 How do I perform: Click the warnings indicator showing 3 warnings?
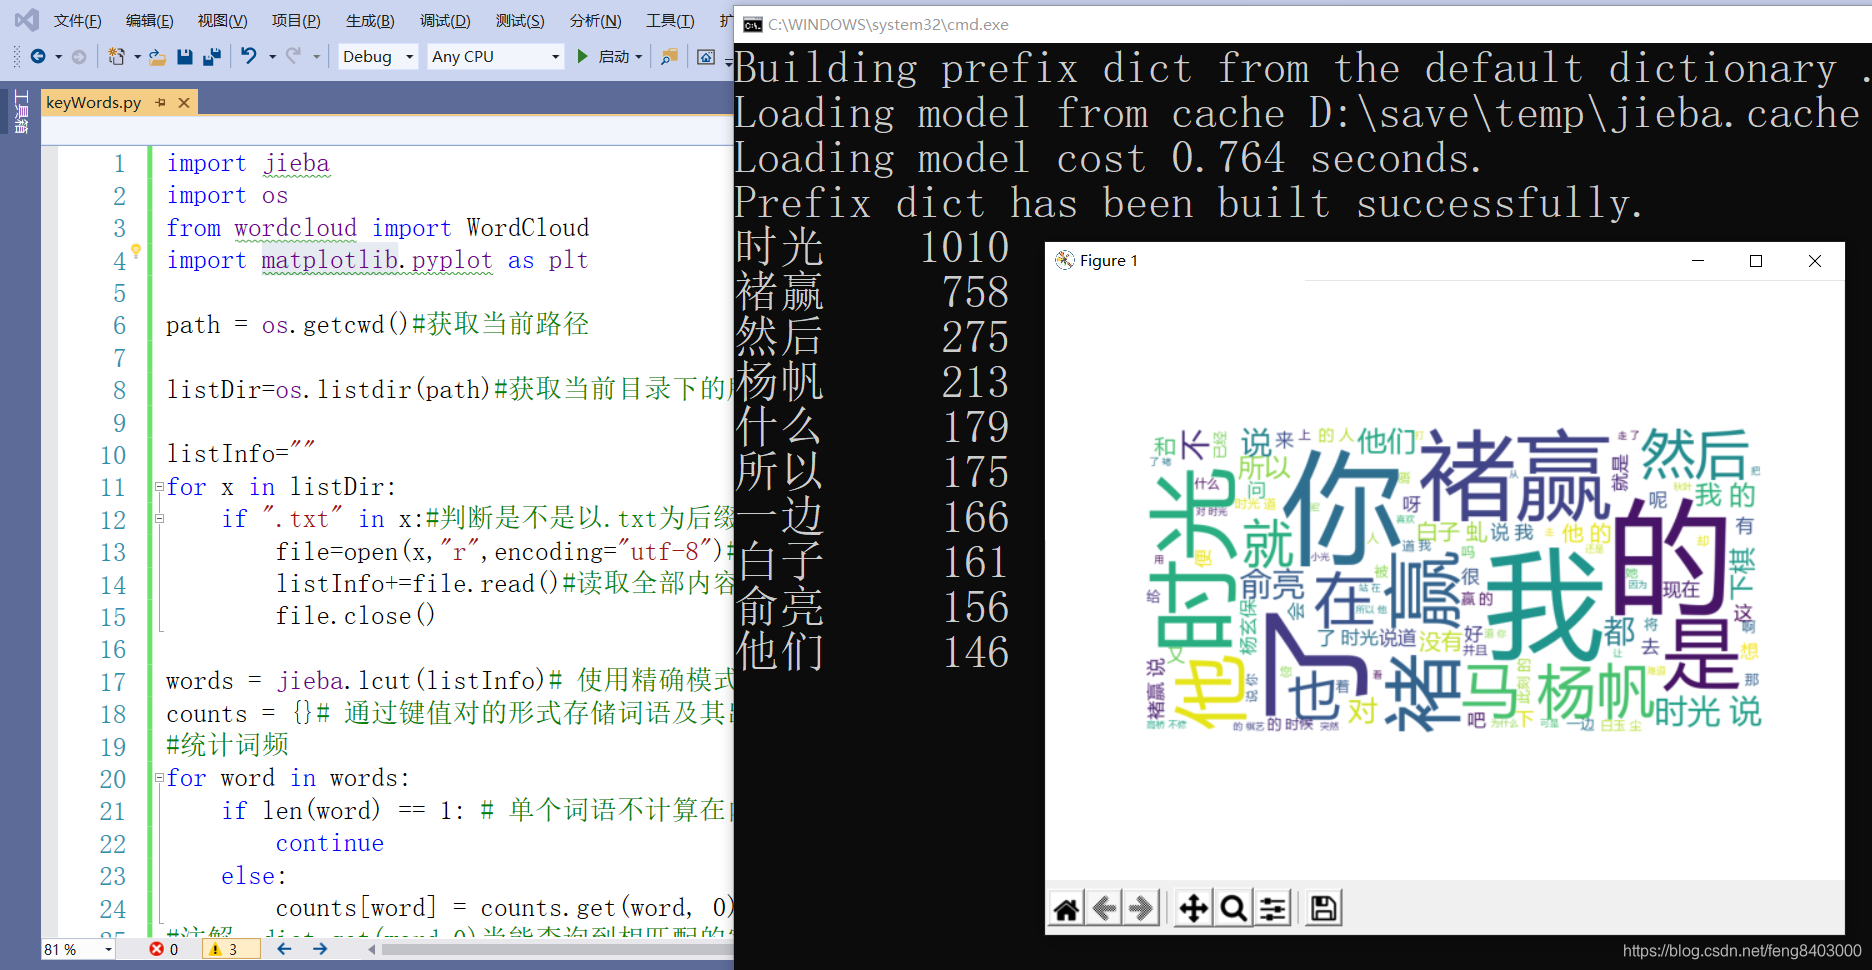point(229,949)
